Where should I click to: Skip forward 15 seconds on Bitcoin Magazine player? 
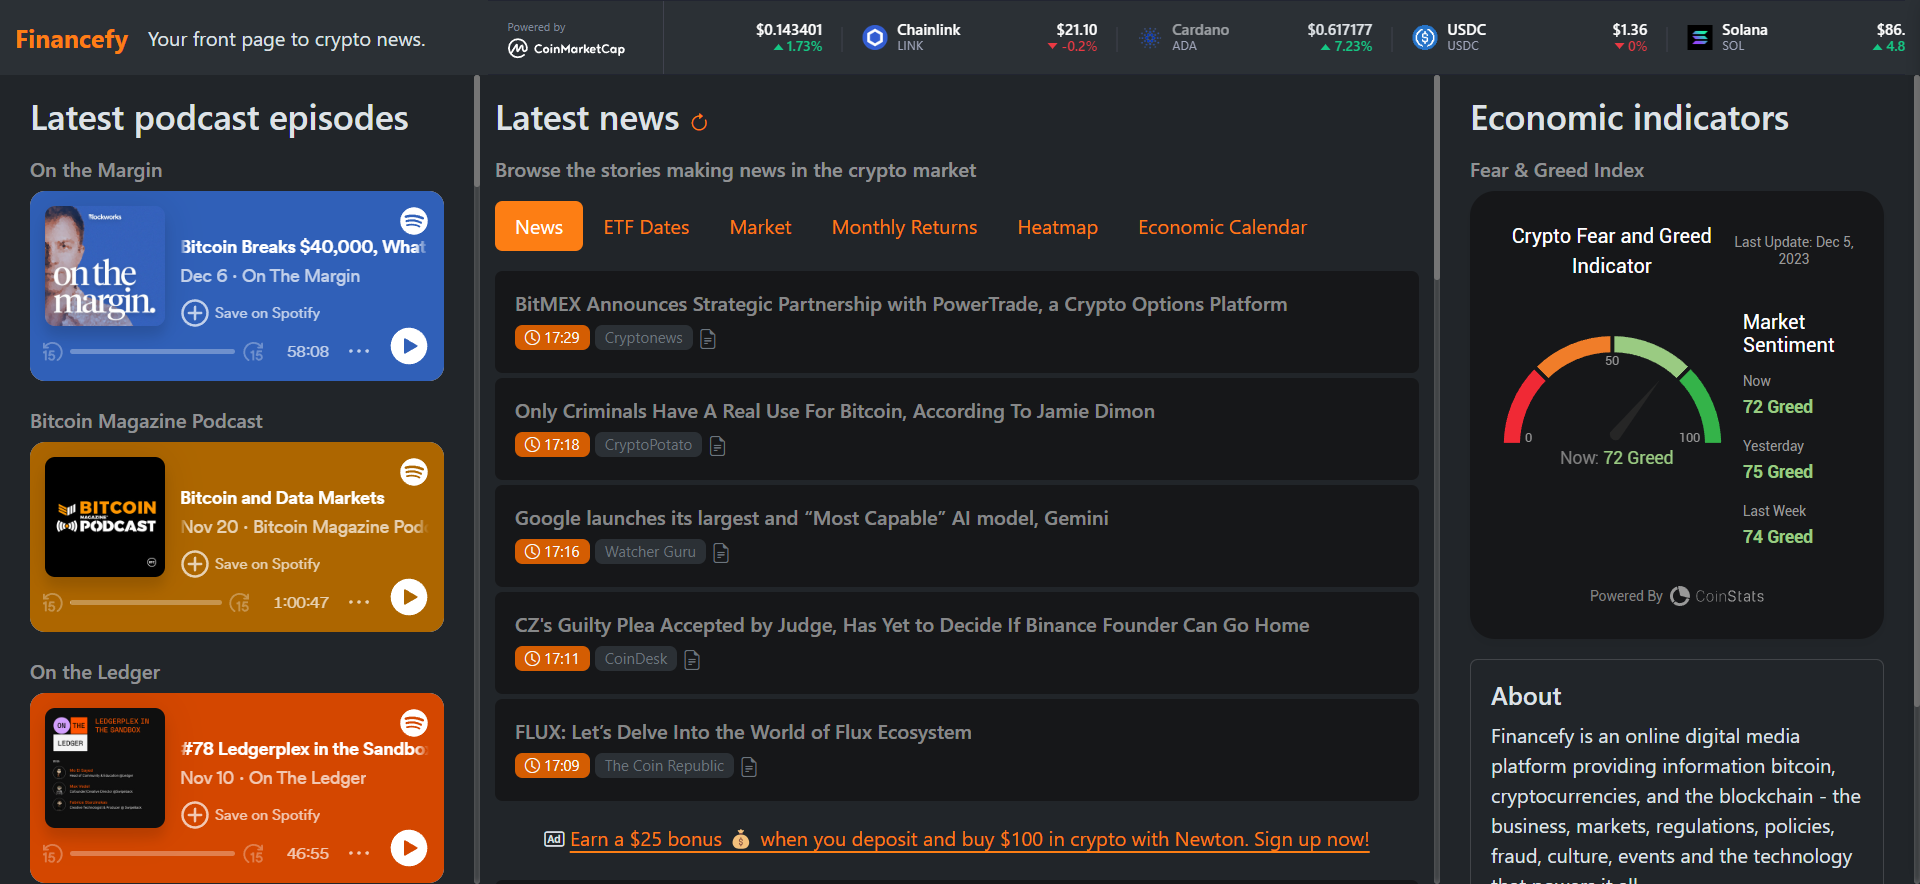240,603
